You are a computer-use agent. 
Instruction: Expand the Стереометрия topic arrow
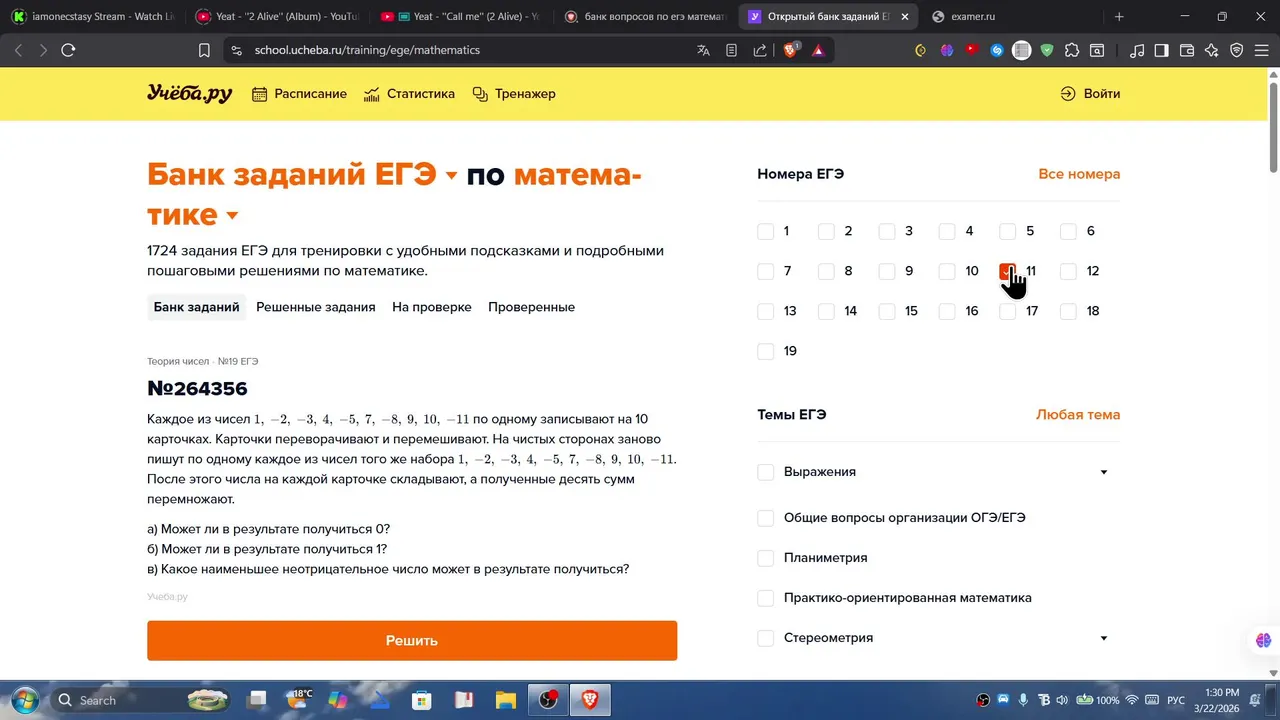(x=1104, y=638)
